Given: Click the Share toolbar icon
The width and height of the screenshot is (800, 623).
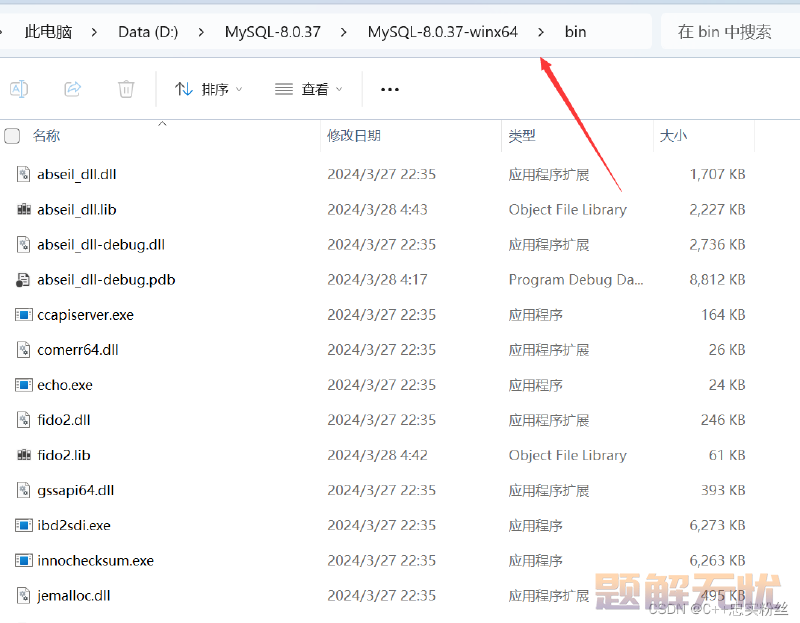Looking at the screenshot, I should 73,89.
